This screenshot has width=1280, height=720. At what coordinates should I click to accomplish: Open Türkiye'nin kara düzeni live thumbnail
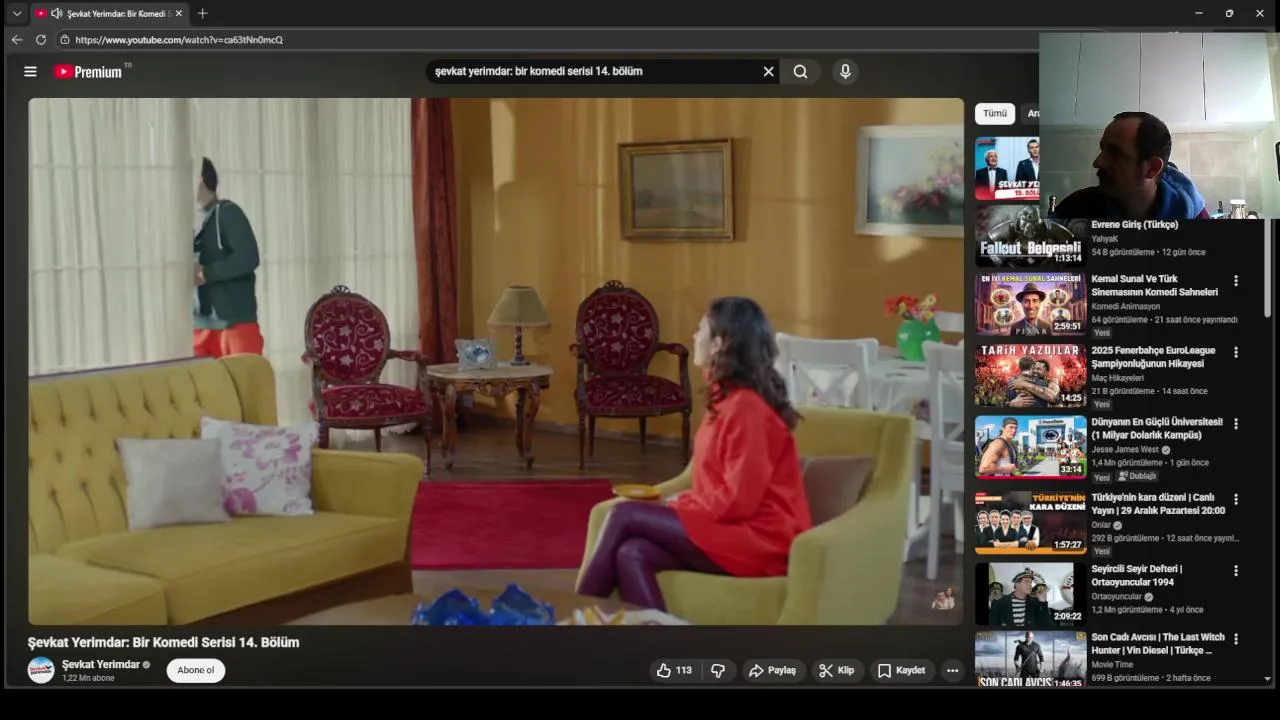click(1030, 522)
